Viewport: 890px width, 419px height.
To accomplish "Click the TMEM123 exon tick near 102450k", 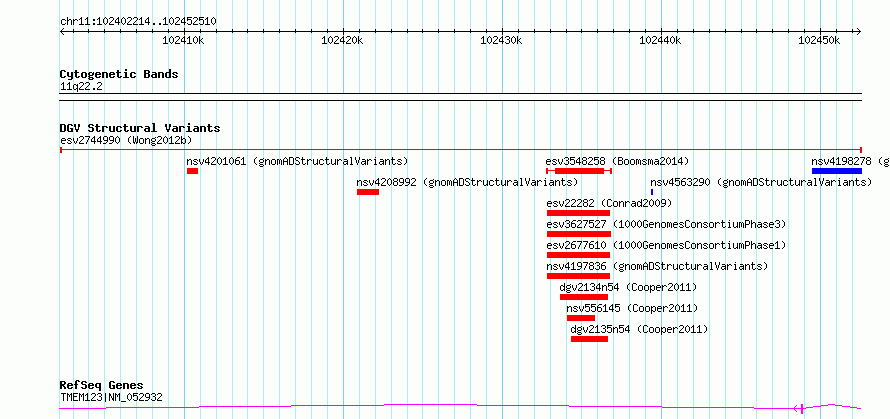I will (x=801, y=408).
